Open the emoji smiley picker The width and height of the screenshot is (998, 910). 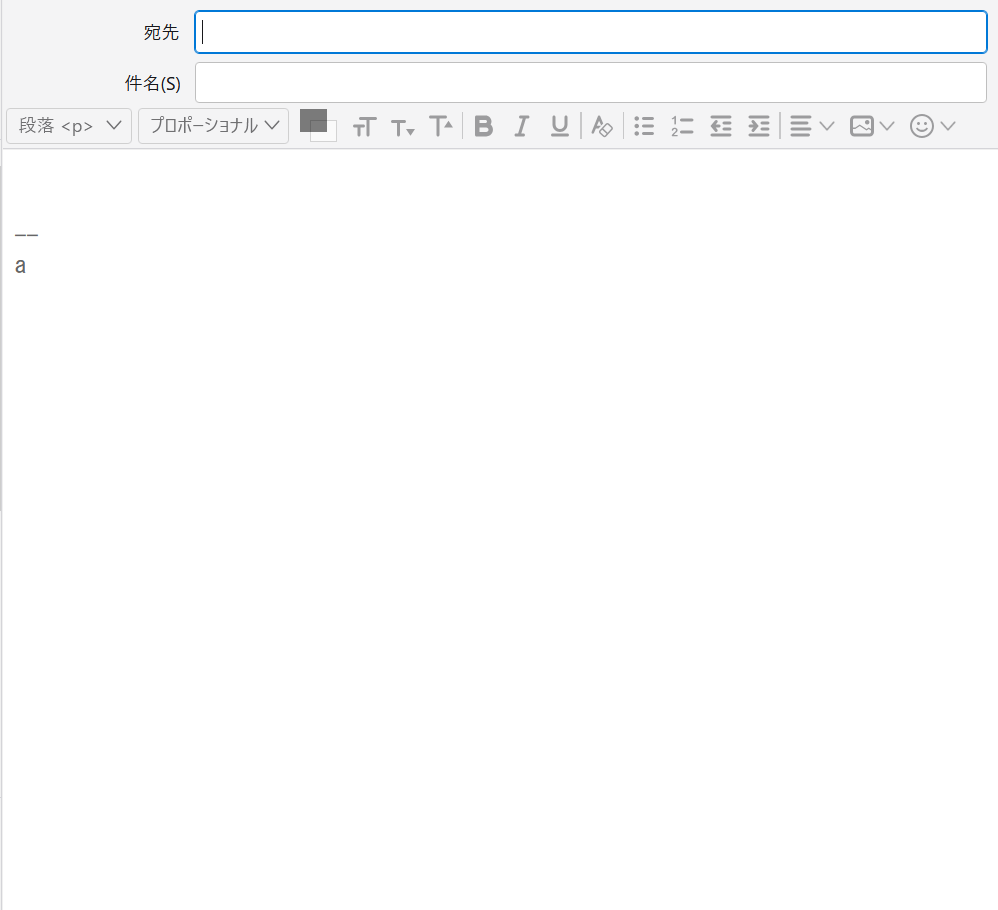click(932, 126)
